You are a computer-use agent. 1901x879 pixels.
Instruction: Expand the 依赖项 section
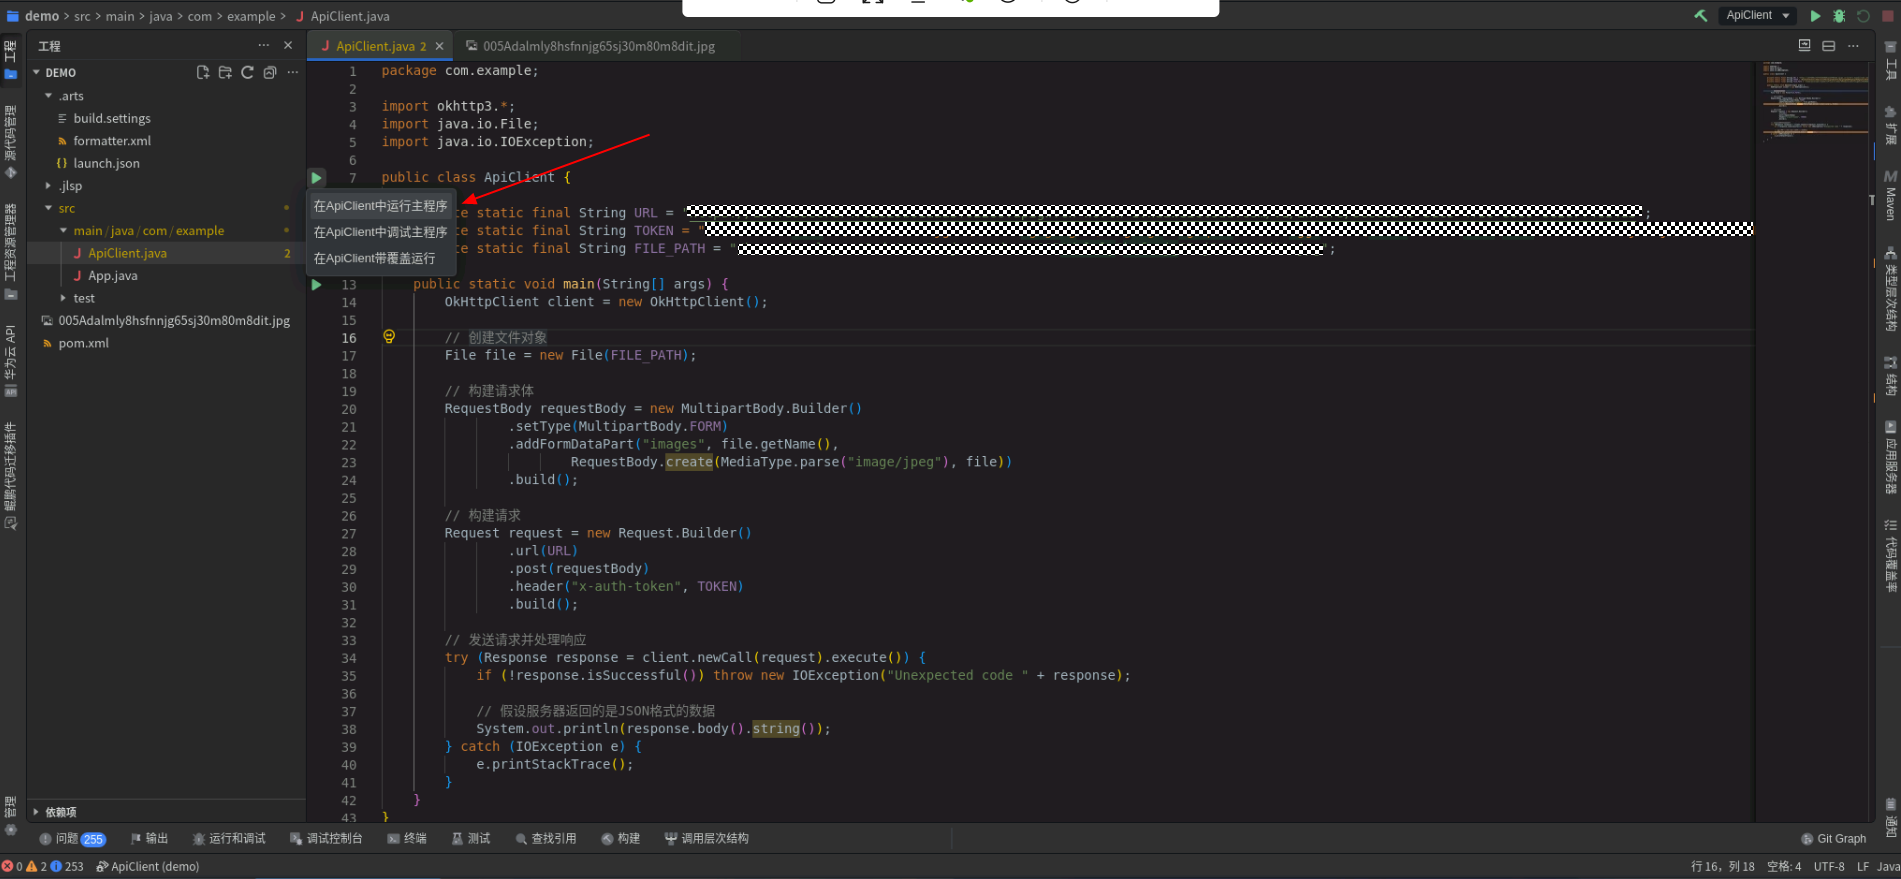pos(36,812)
